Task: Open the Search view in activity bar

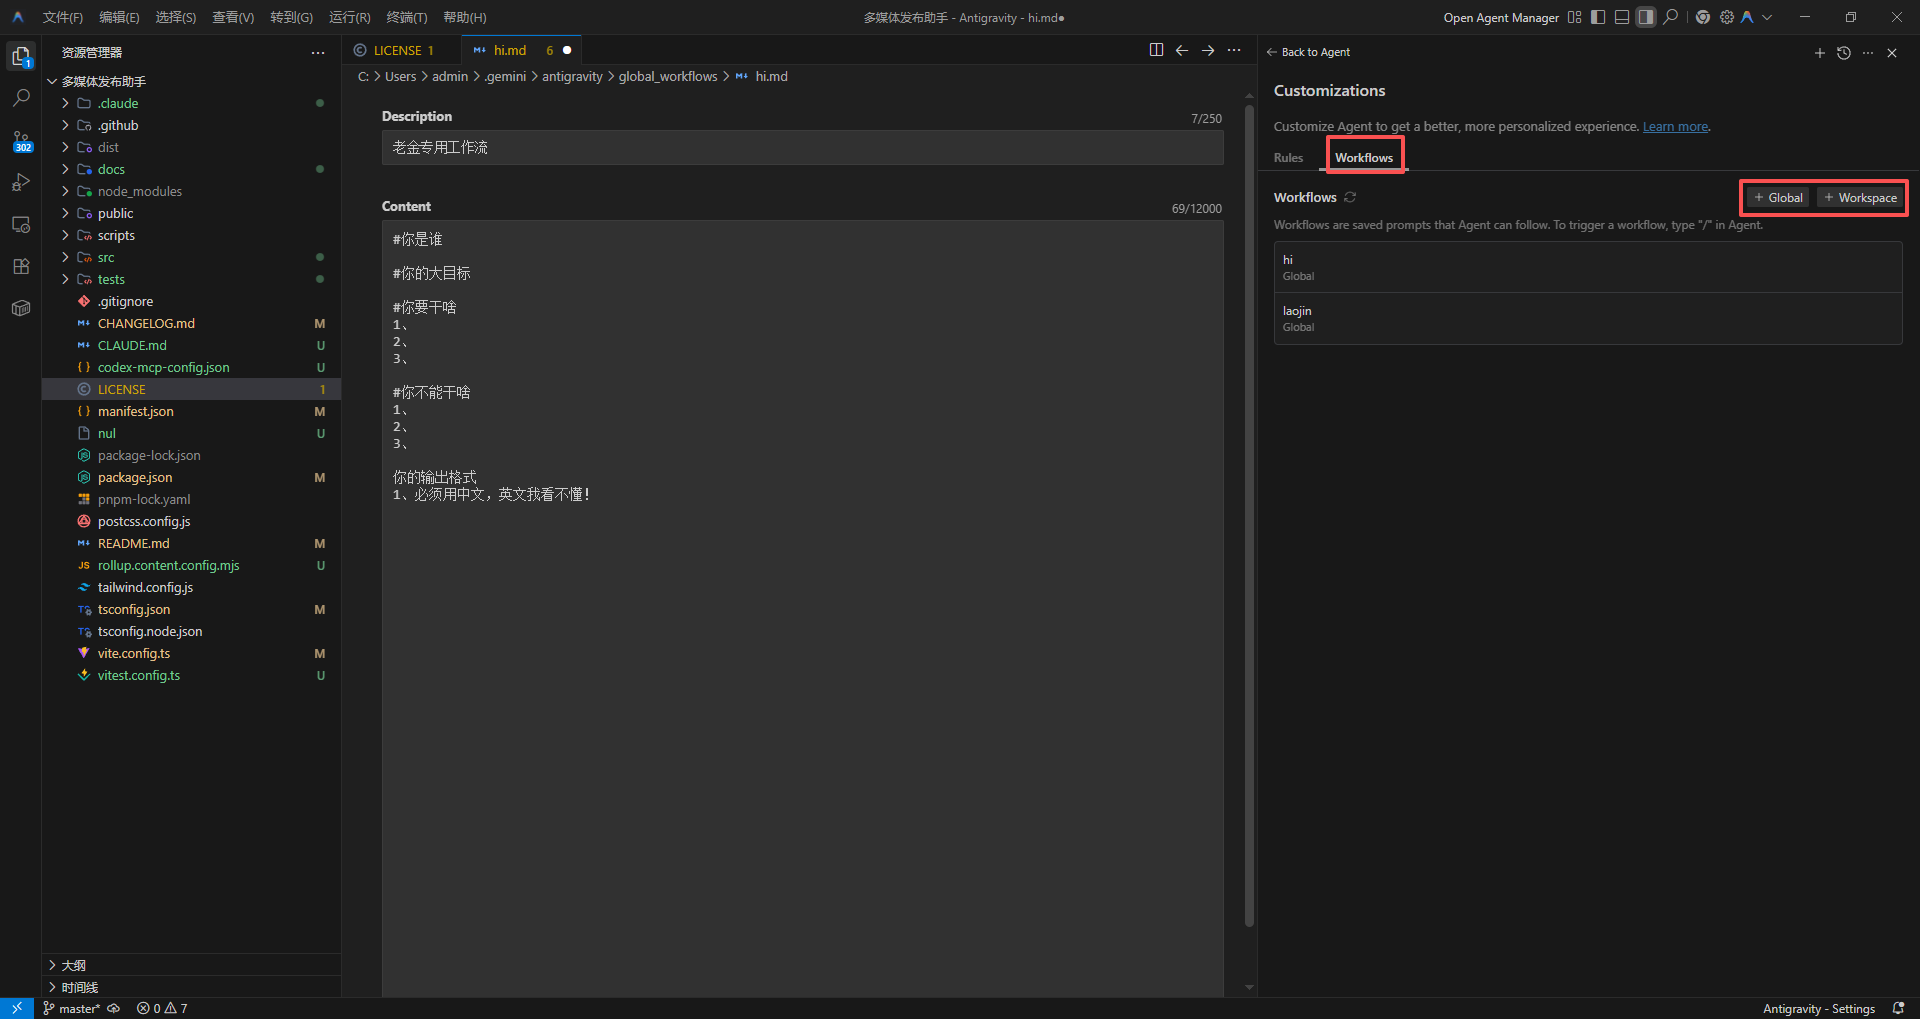Action: (x=21, y=98)
